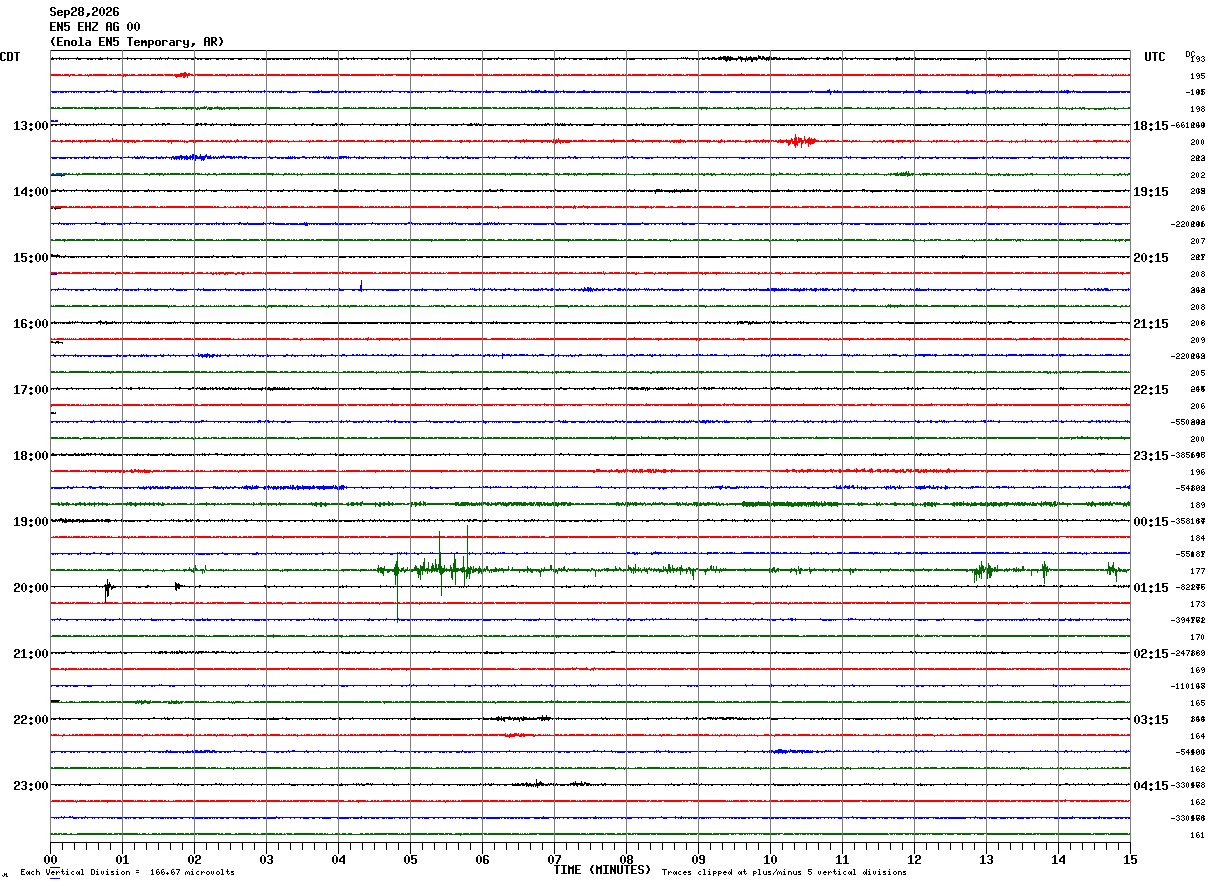This screenshot has height=886, width=1210.
Task: Click the minute 05 axis tick label
Action: (x=410, y=860)
